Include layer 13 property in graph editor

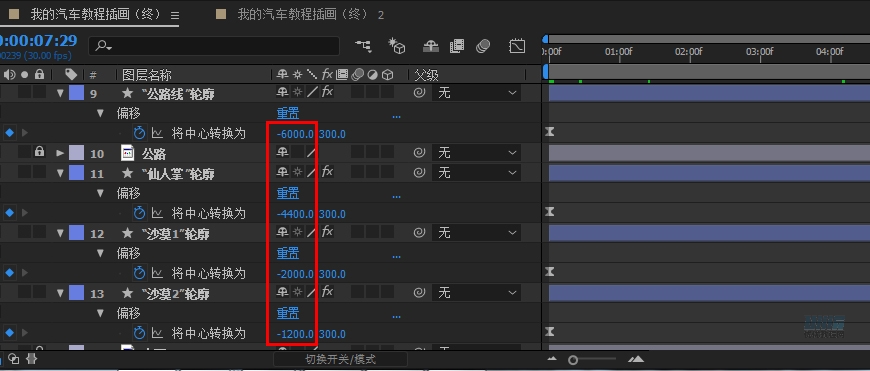tap(158, 333)
